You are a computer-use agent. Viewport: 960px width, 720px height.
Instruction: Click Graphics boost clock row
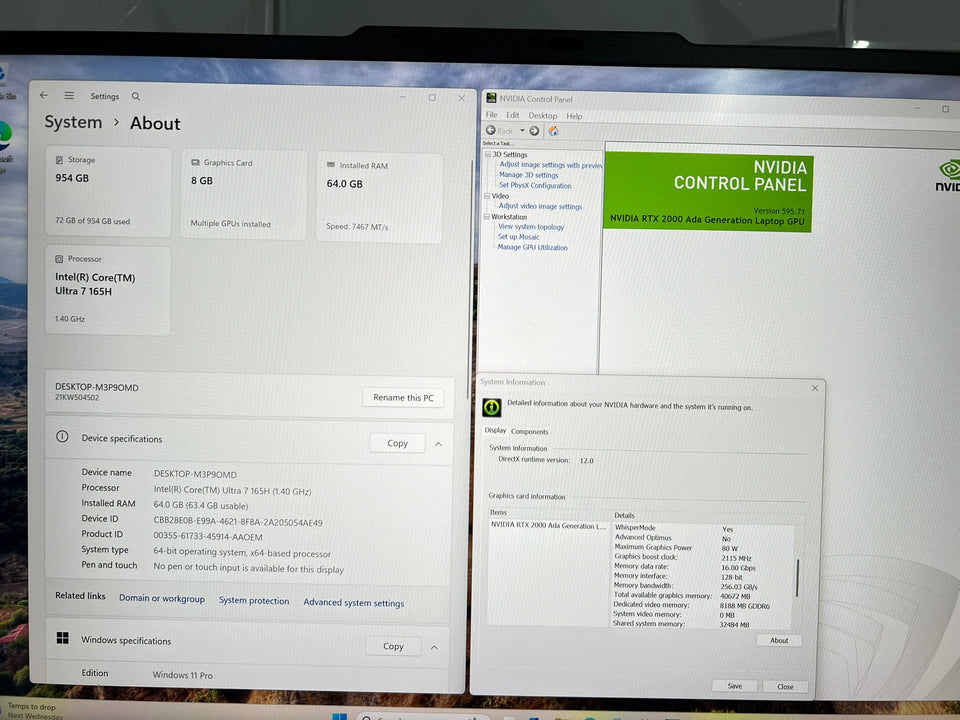click(x=683, y=557)
